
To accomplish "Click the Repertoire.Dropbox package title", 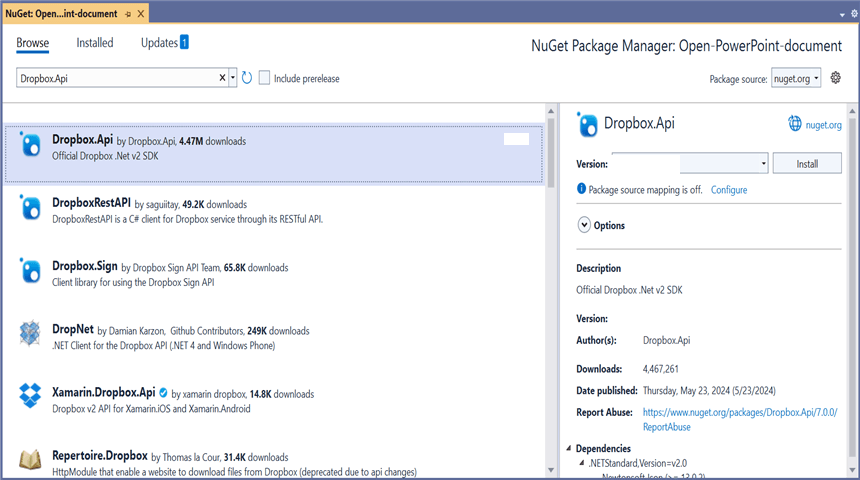I will click(x=100, y=455).
